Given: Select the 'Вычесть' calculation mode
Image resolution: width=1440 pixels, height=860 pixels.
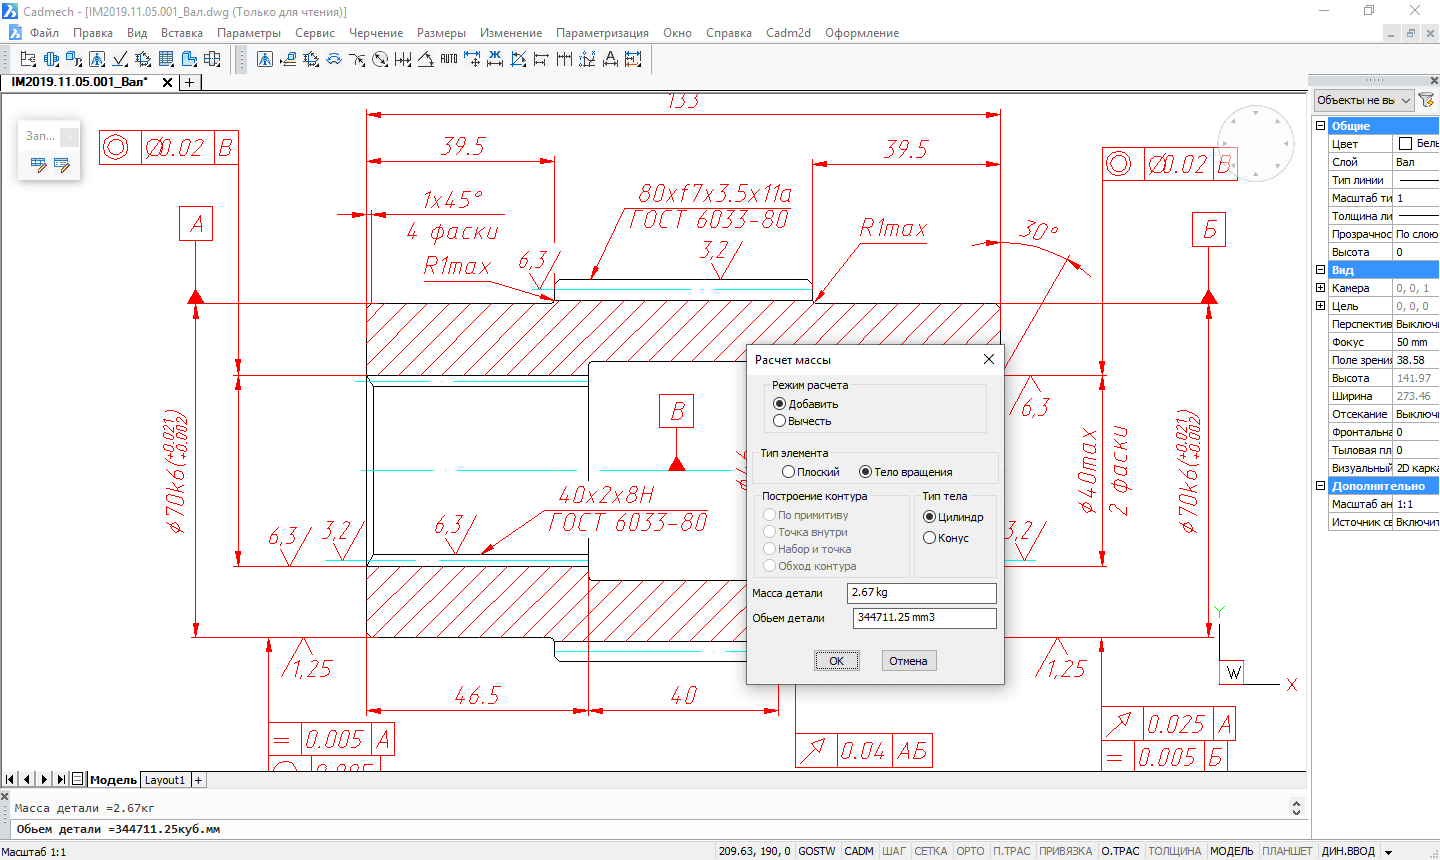Looking at the screenshot, I should click(780, 421).
